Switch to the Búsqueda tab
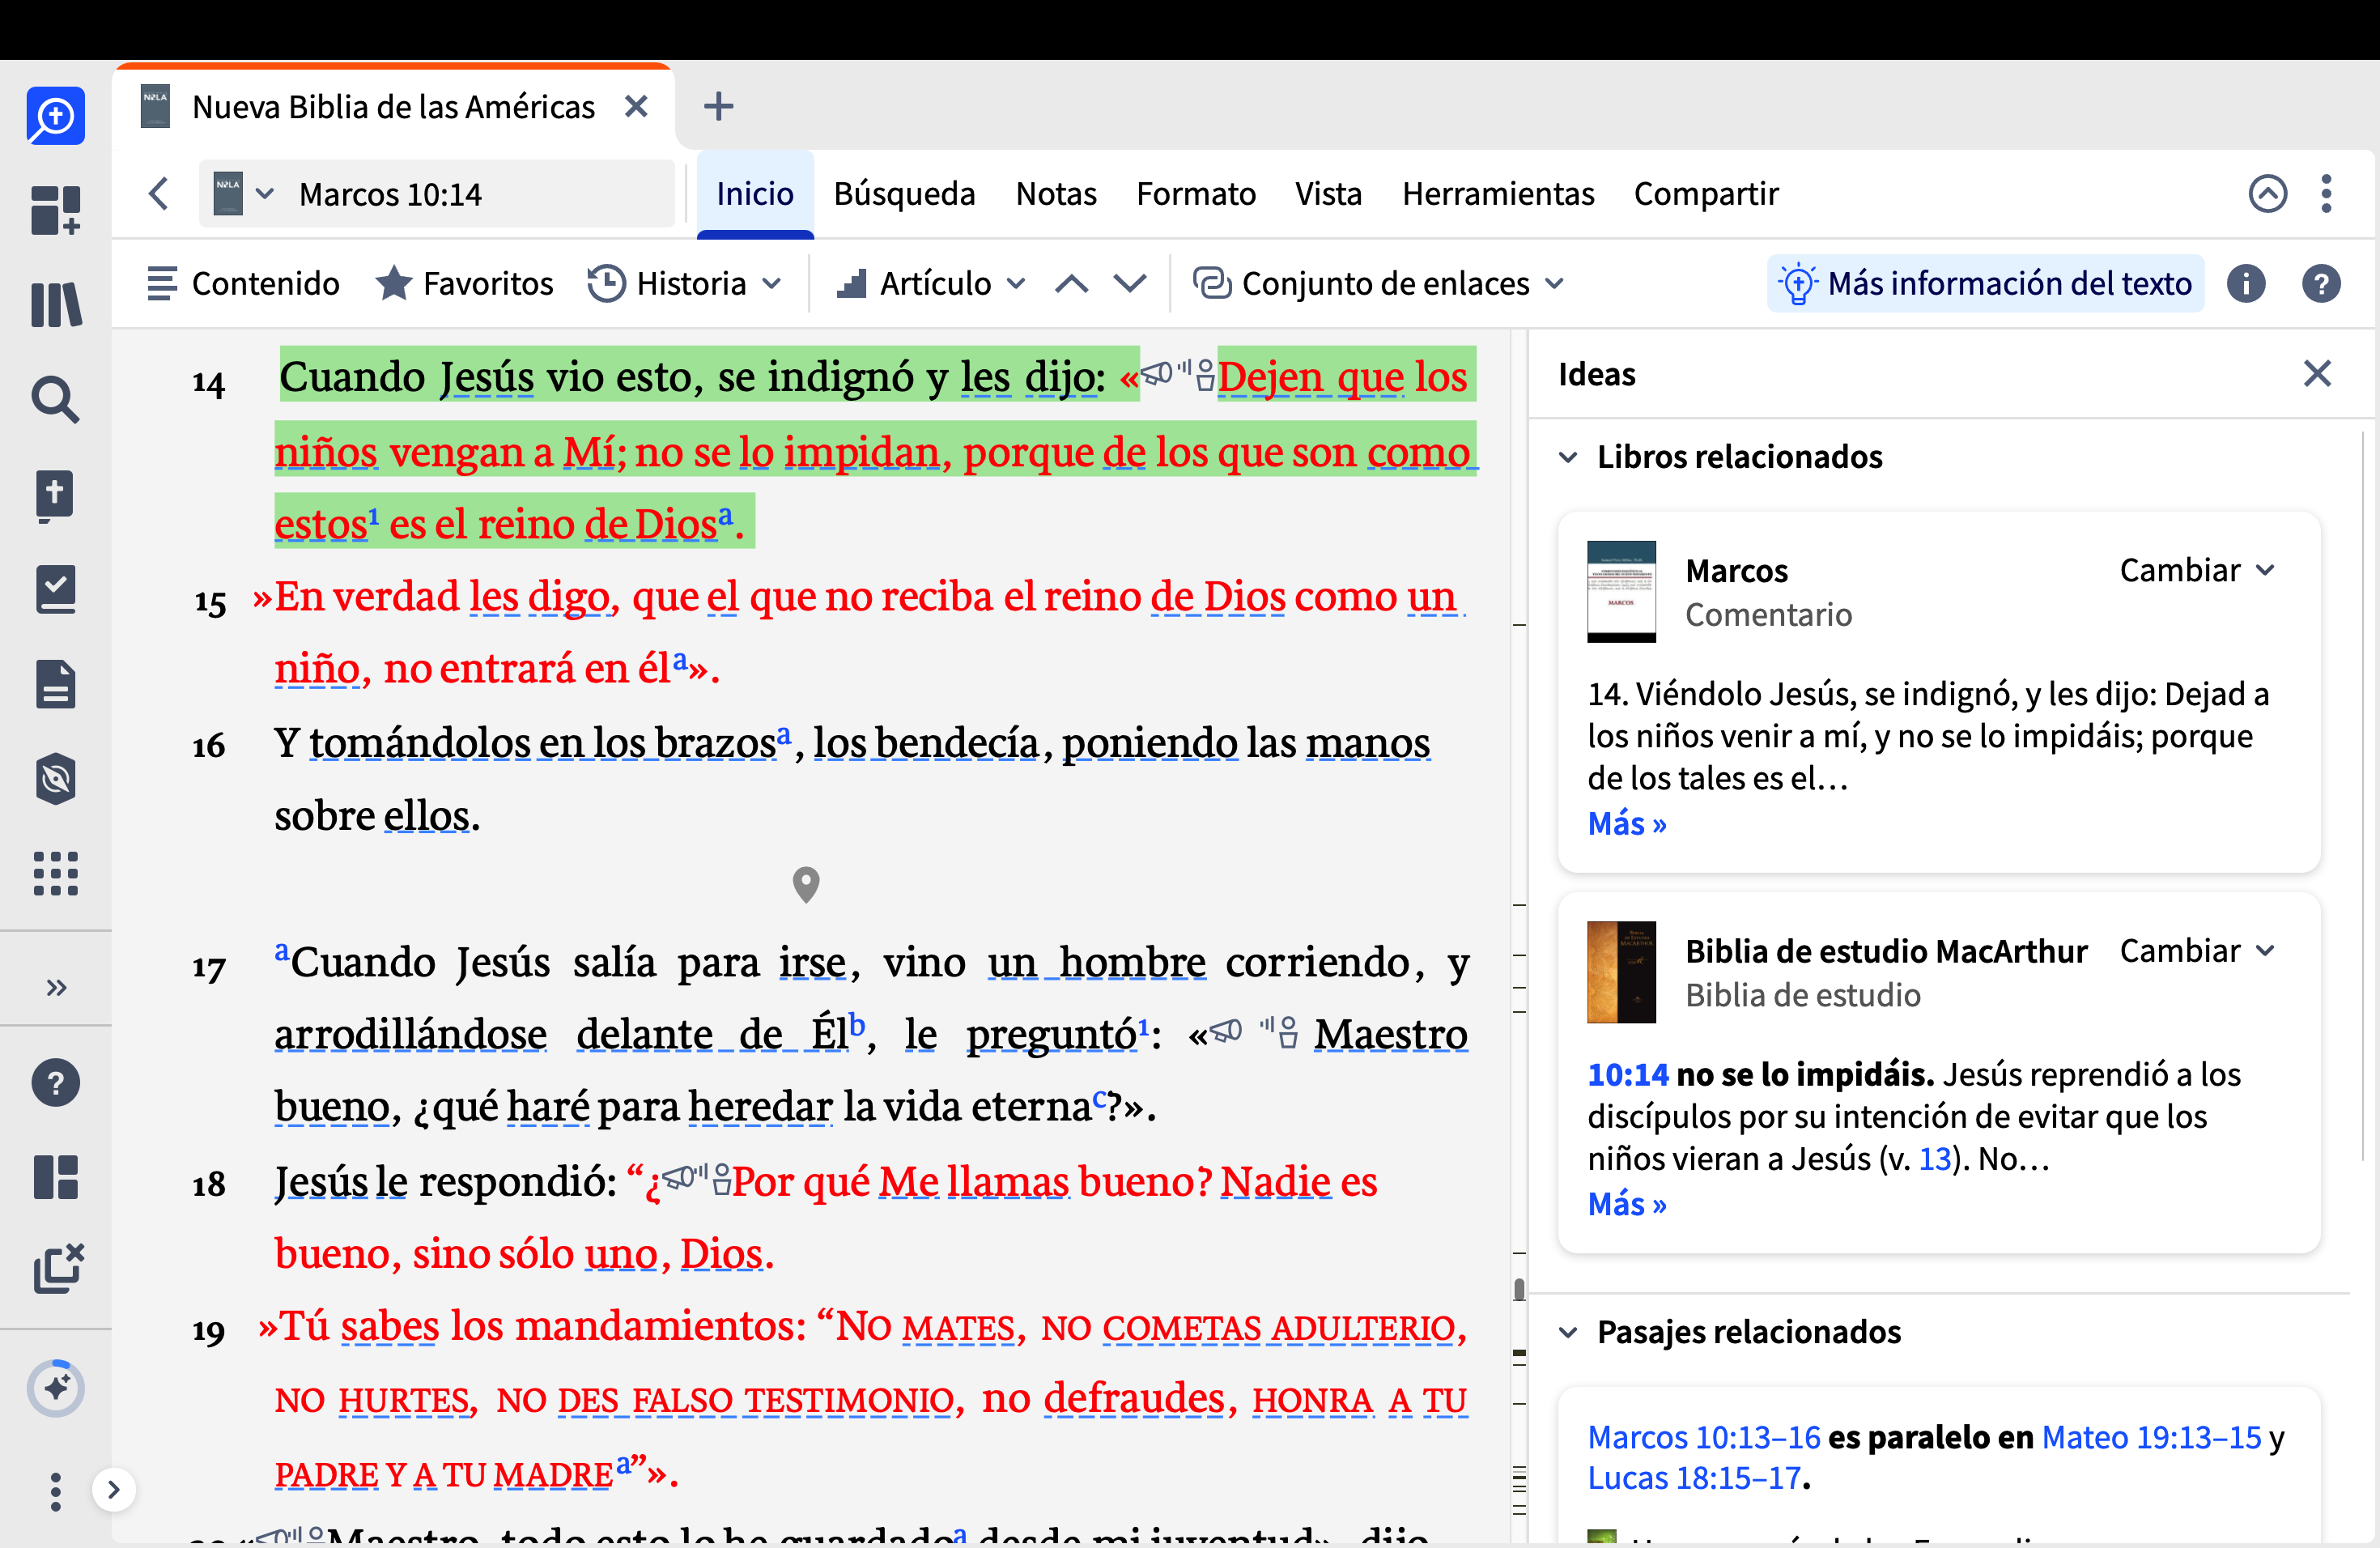Screen dimensions: 2380x1548 tap(904, 194)
